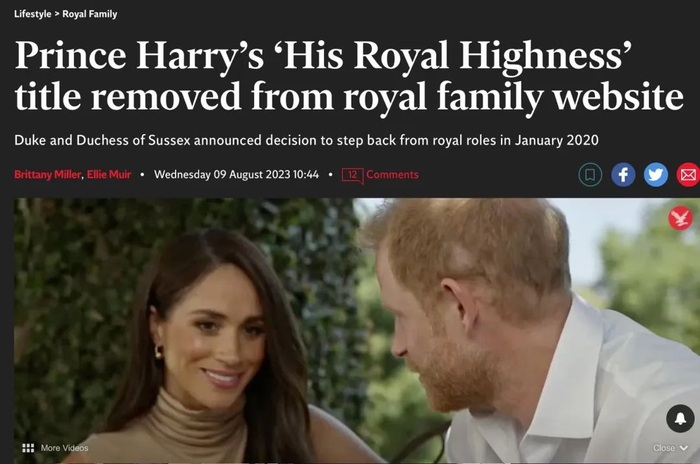Viewport: 700px width, 464px height.
Task: Click the comments speech bubble showing 12
Action: point(353,175)
